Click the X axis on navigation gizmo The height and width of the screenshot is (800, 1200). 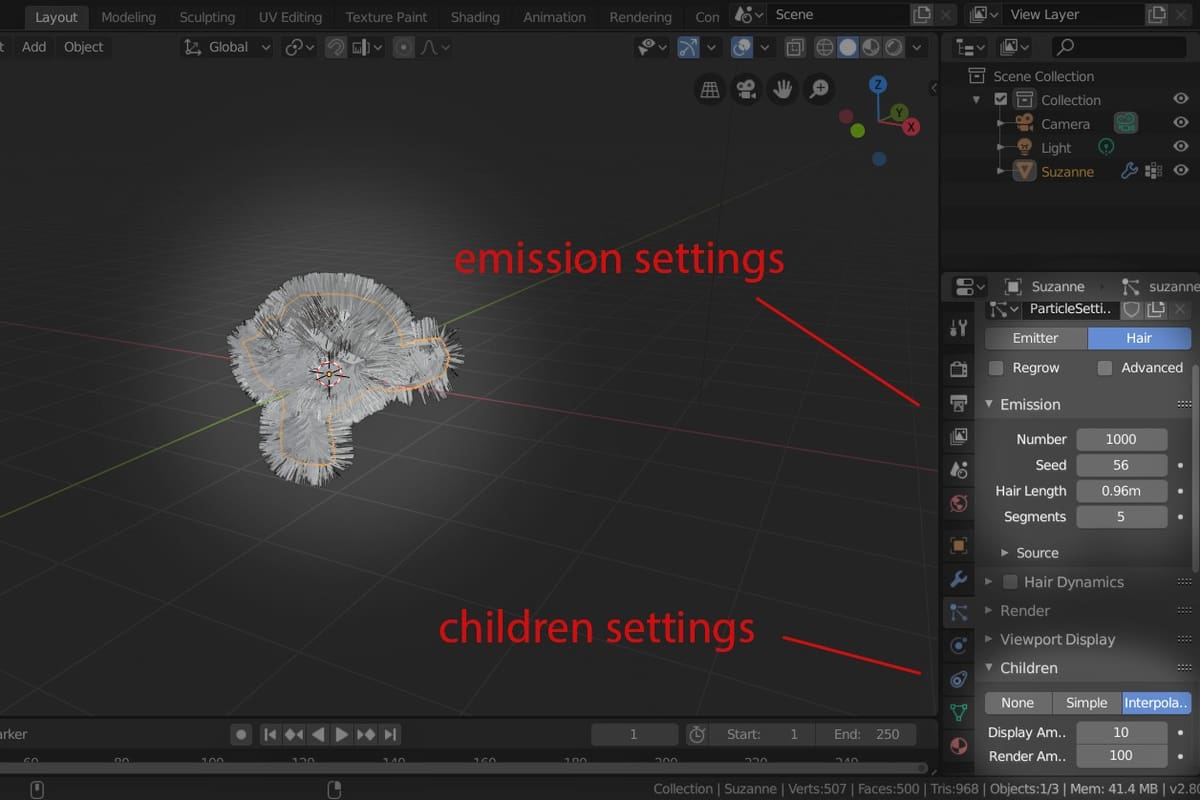coord(911,127)
